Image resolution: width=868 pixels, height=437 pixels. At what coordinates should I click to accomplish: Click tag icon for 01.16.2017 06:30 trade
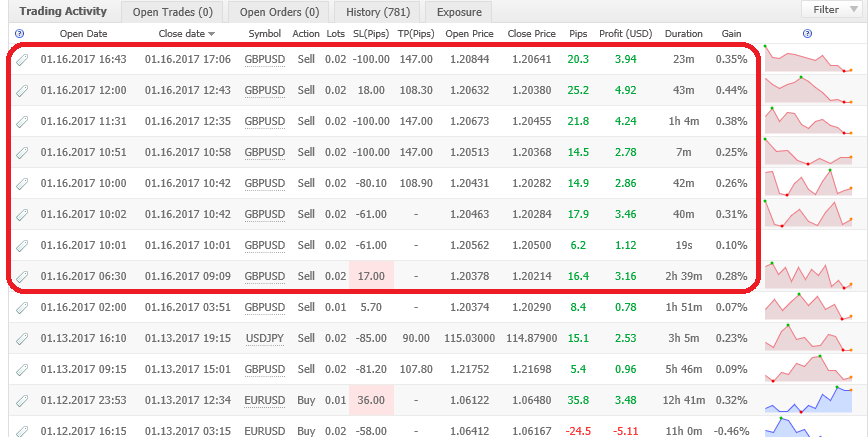pyautogui.click(x=22, y=276)
